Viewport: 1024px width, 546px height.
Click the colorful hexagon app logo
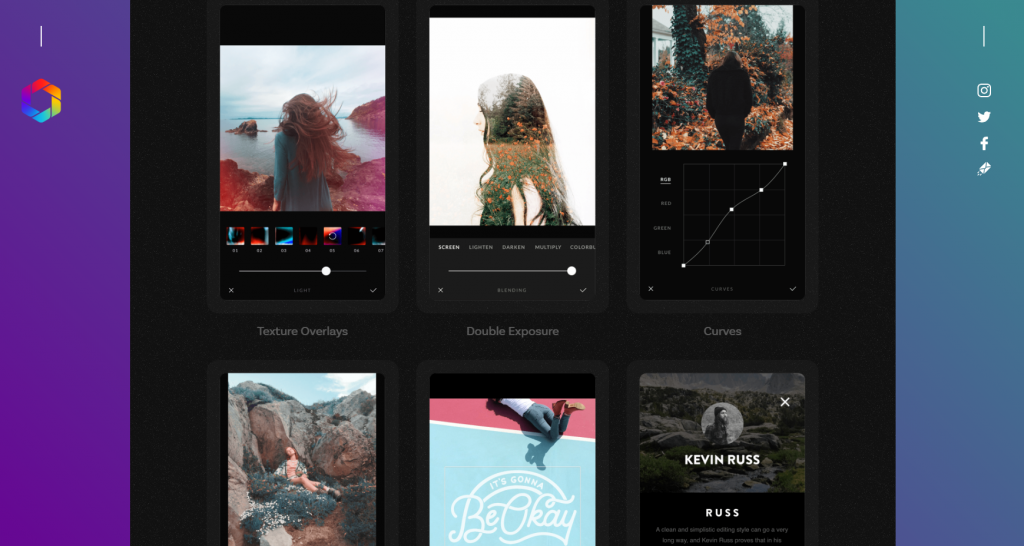(41, 101)
